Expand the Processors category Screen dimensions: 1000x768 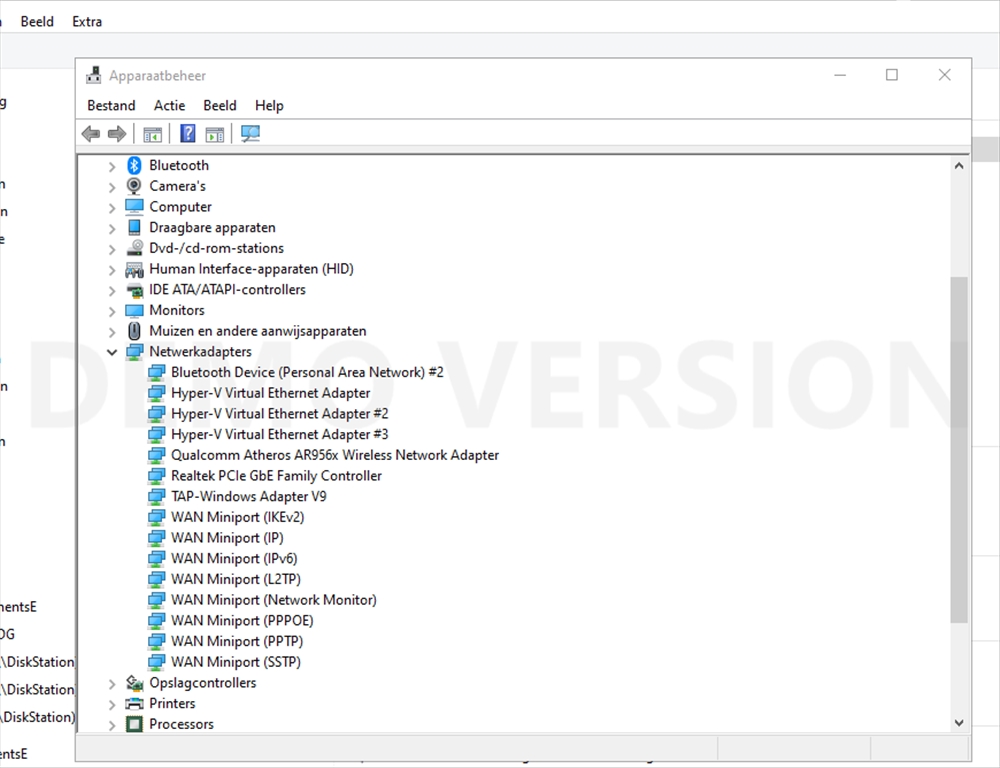point(112,724)
